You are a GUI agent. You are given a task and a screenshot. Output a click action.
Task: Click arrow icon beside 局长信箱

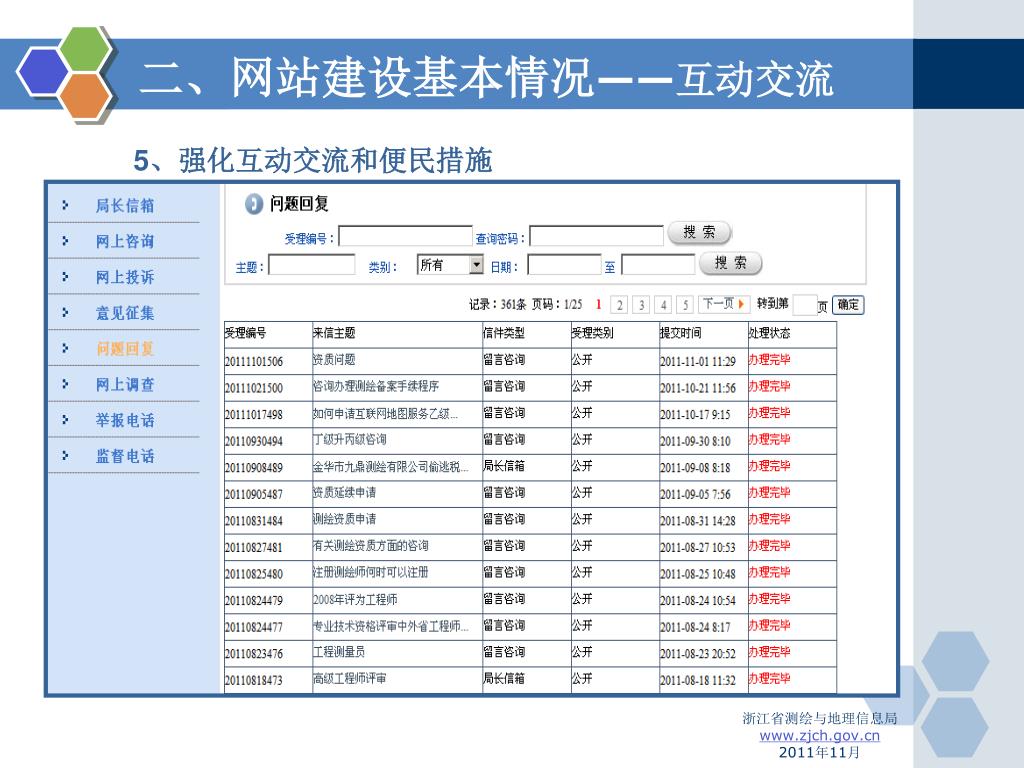(65, 205)
